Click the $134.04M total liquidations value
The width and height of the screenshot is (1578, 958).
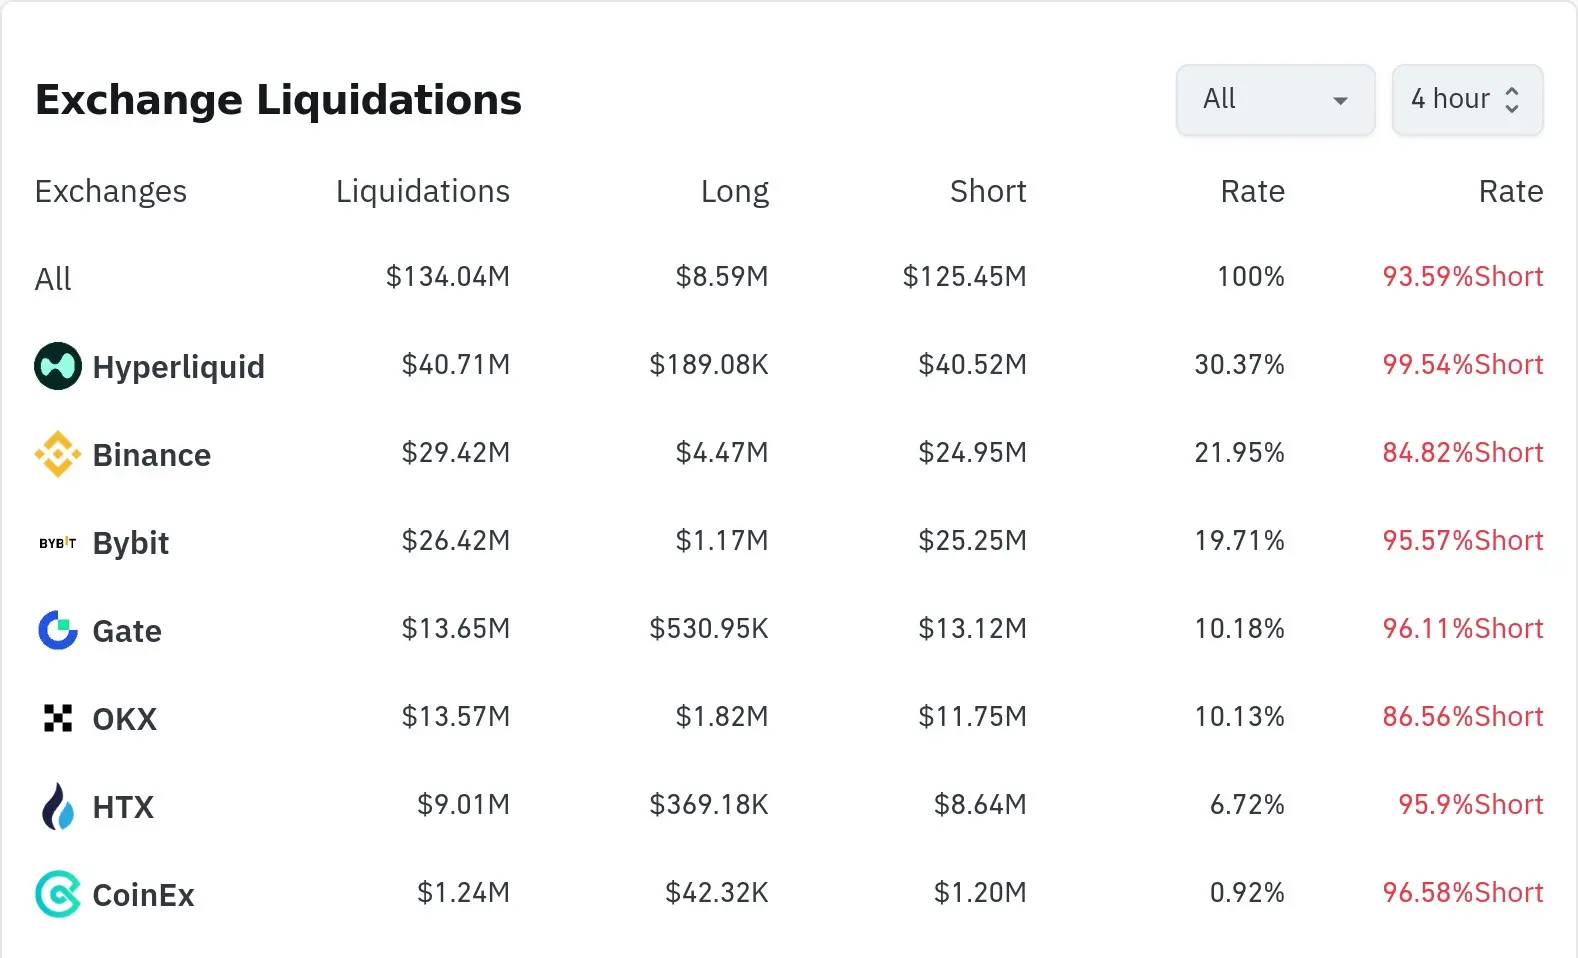pos(447,277)
